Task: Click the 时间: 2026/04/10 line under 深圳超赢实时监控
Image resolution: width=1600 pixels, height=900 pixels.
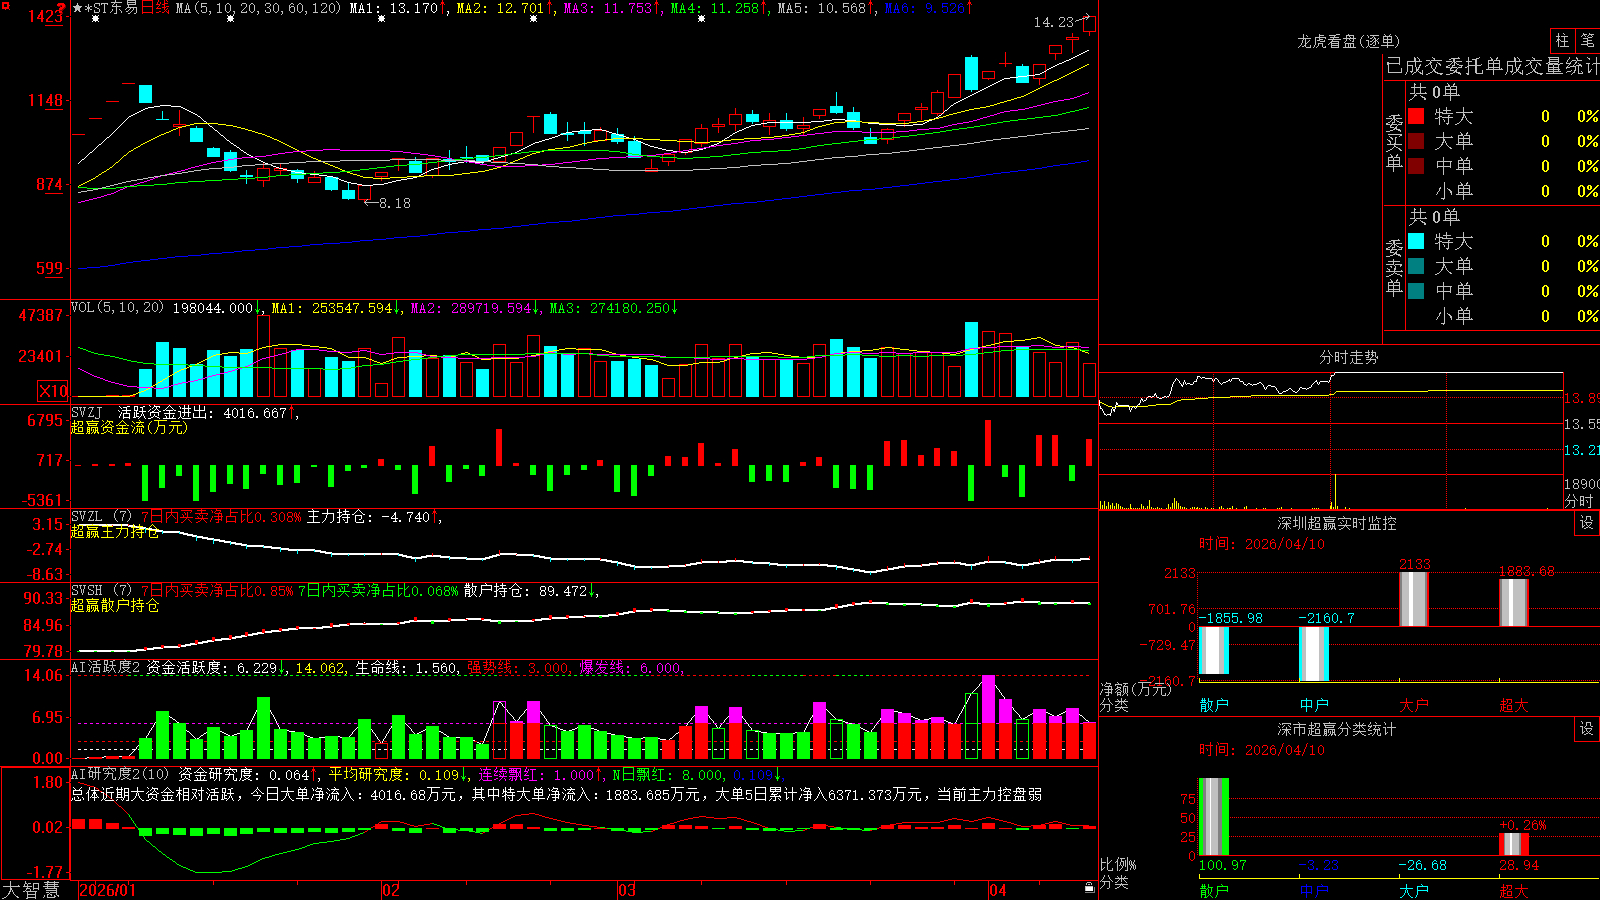Action: [x=1261, y=544]
